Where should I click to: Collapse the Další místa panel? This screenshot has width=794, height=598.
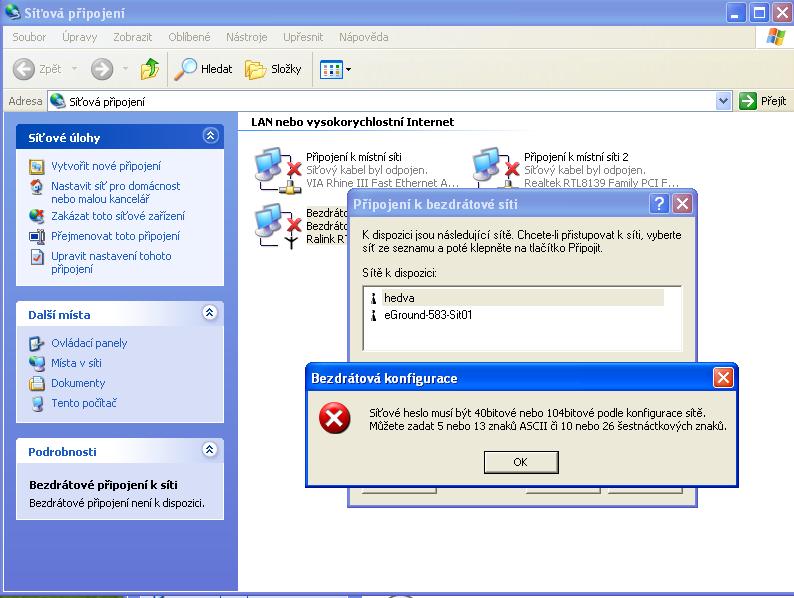tap(210, 313)
